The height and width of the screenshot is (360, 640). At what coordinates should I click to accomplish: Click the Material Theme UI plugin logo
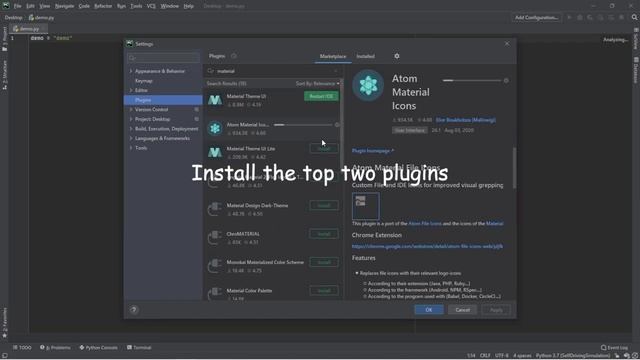[215, 100]
